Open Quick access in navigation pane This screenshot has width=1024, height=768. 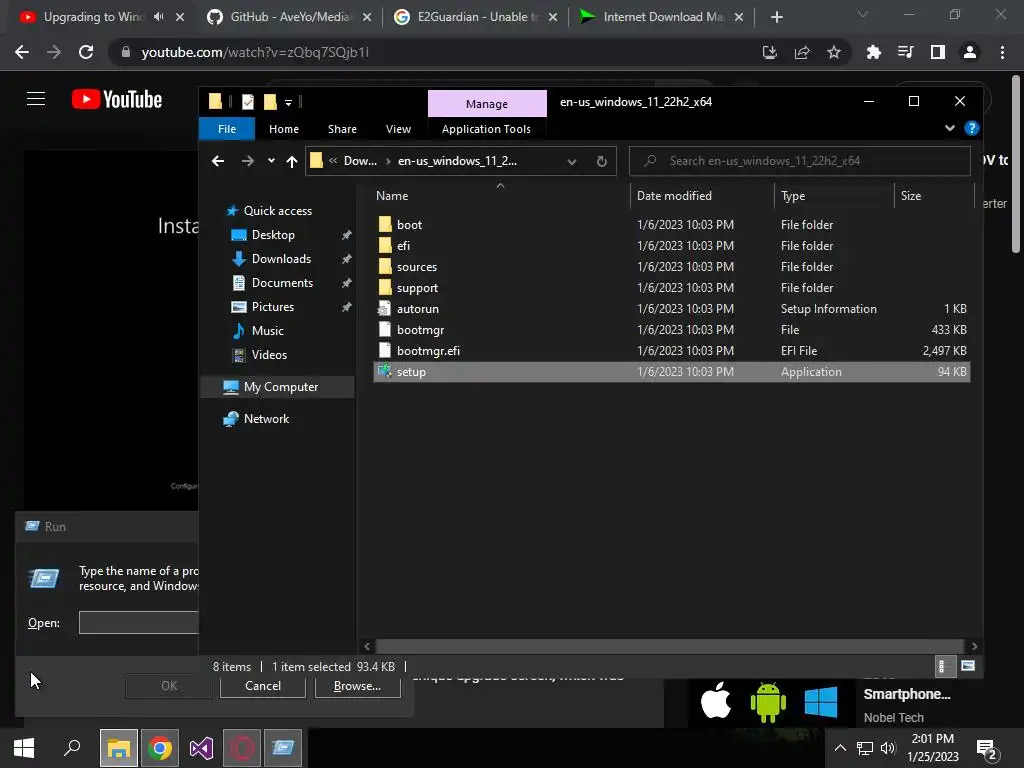[277, 210]
